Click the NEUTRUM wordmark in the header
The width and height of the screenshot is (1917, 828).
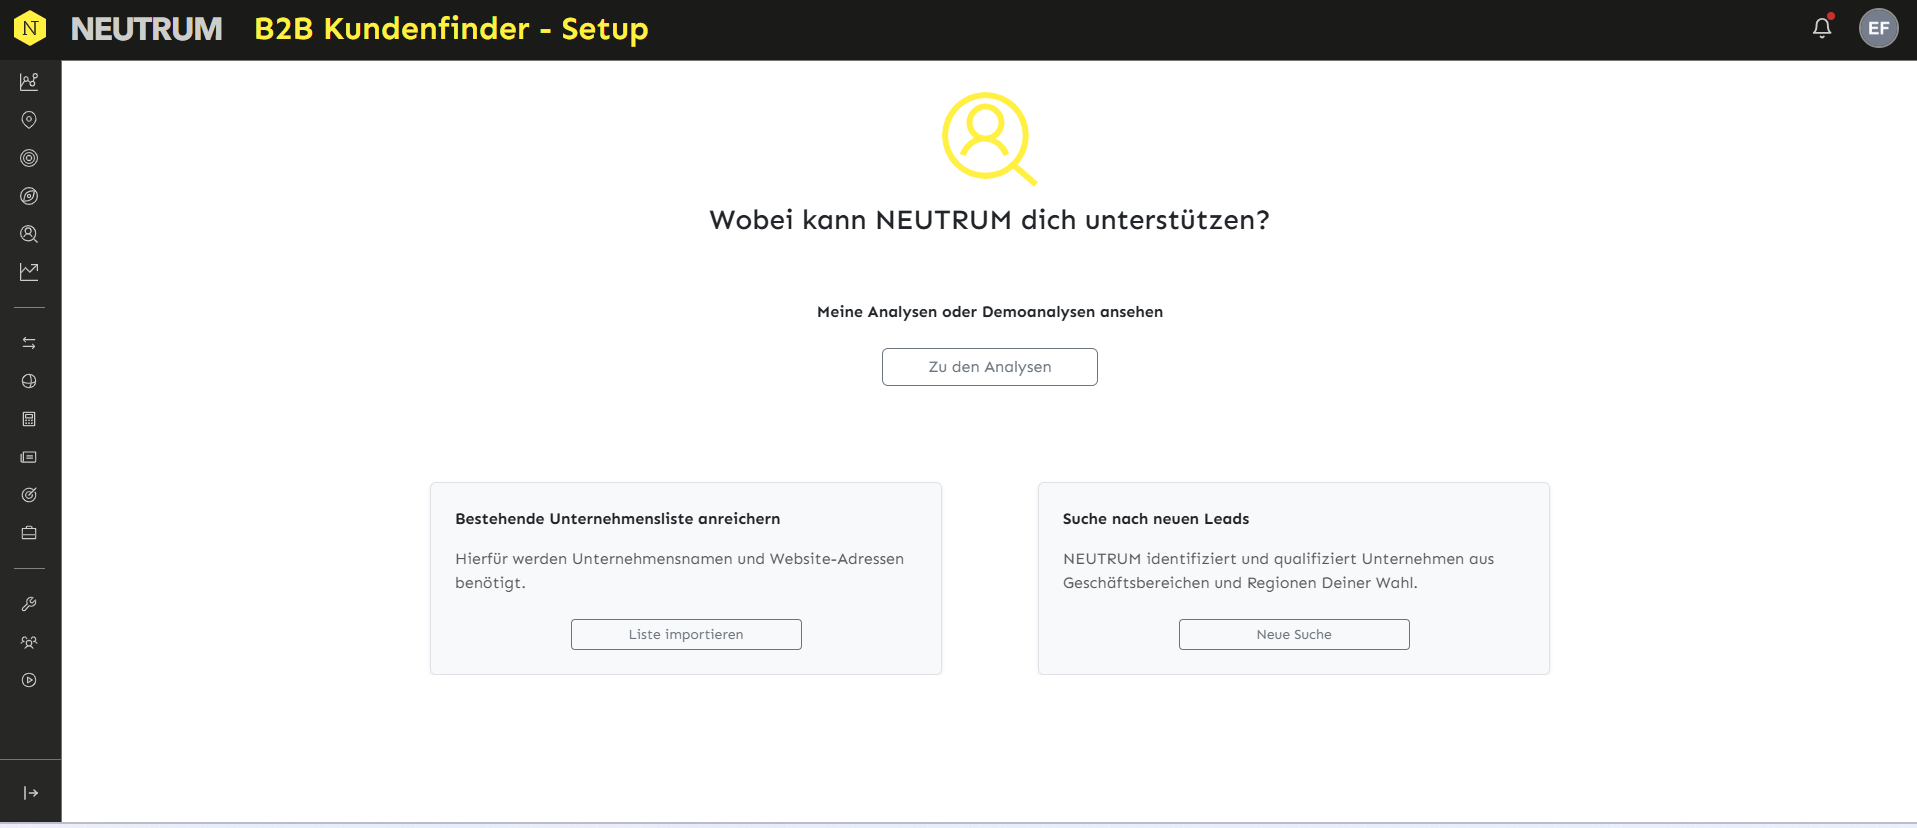pyautogui.click(x=147, y=29)
